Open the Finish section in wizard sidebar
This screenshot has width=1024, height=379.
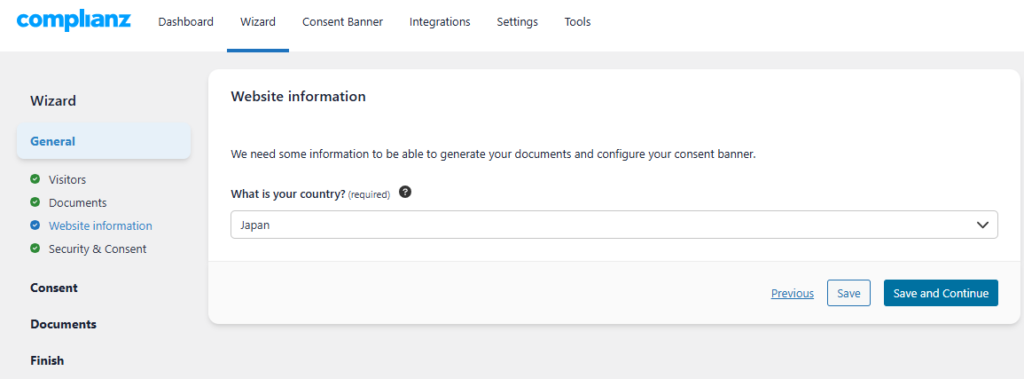(47, 361)
